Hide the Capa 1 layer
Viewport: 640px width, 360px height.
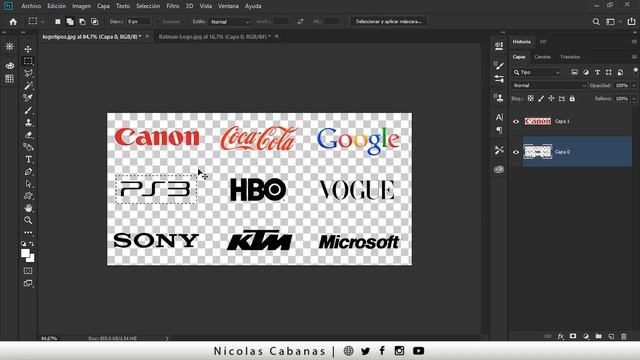pos(516,122)
